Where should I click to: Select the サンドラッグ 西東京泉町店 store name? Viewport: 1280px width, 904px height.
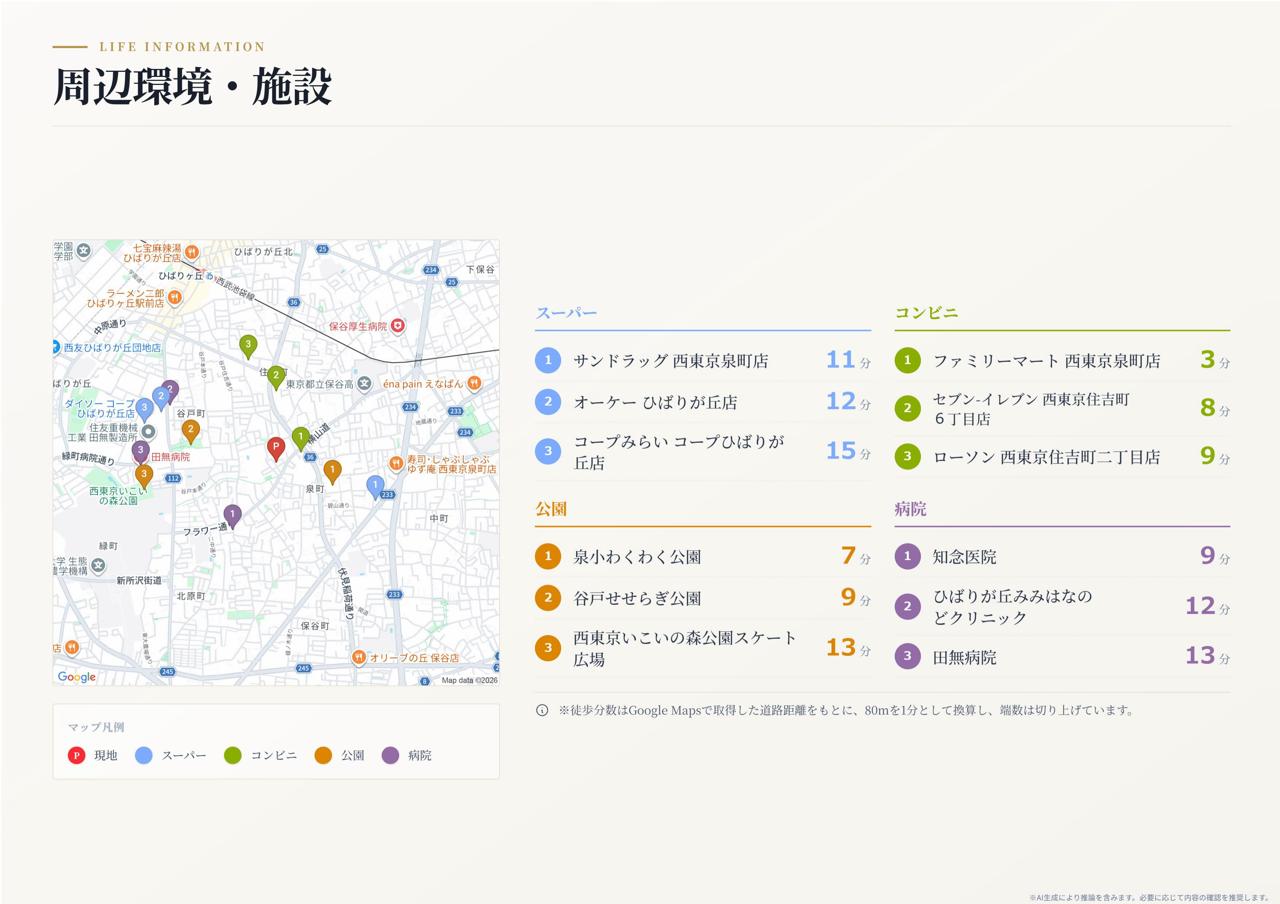pyautogui.click(x=671, y=361)
